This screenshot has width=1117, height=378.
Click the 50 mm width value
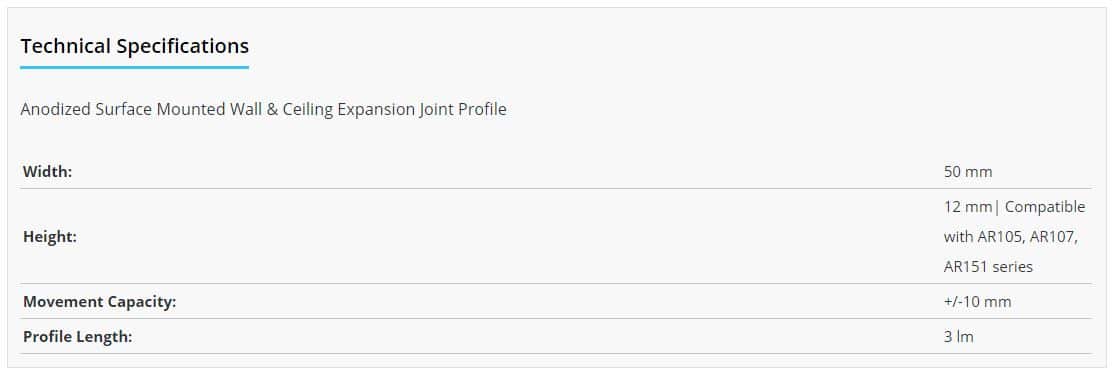[967, 172]
